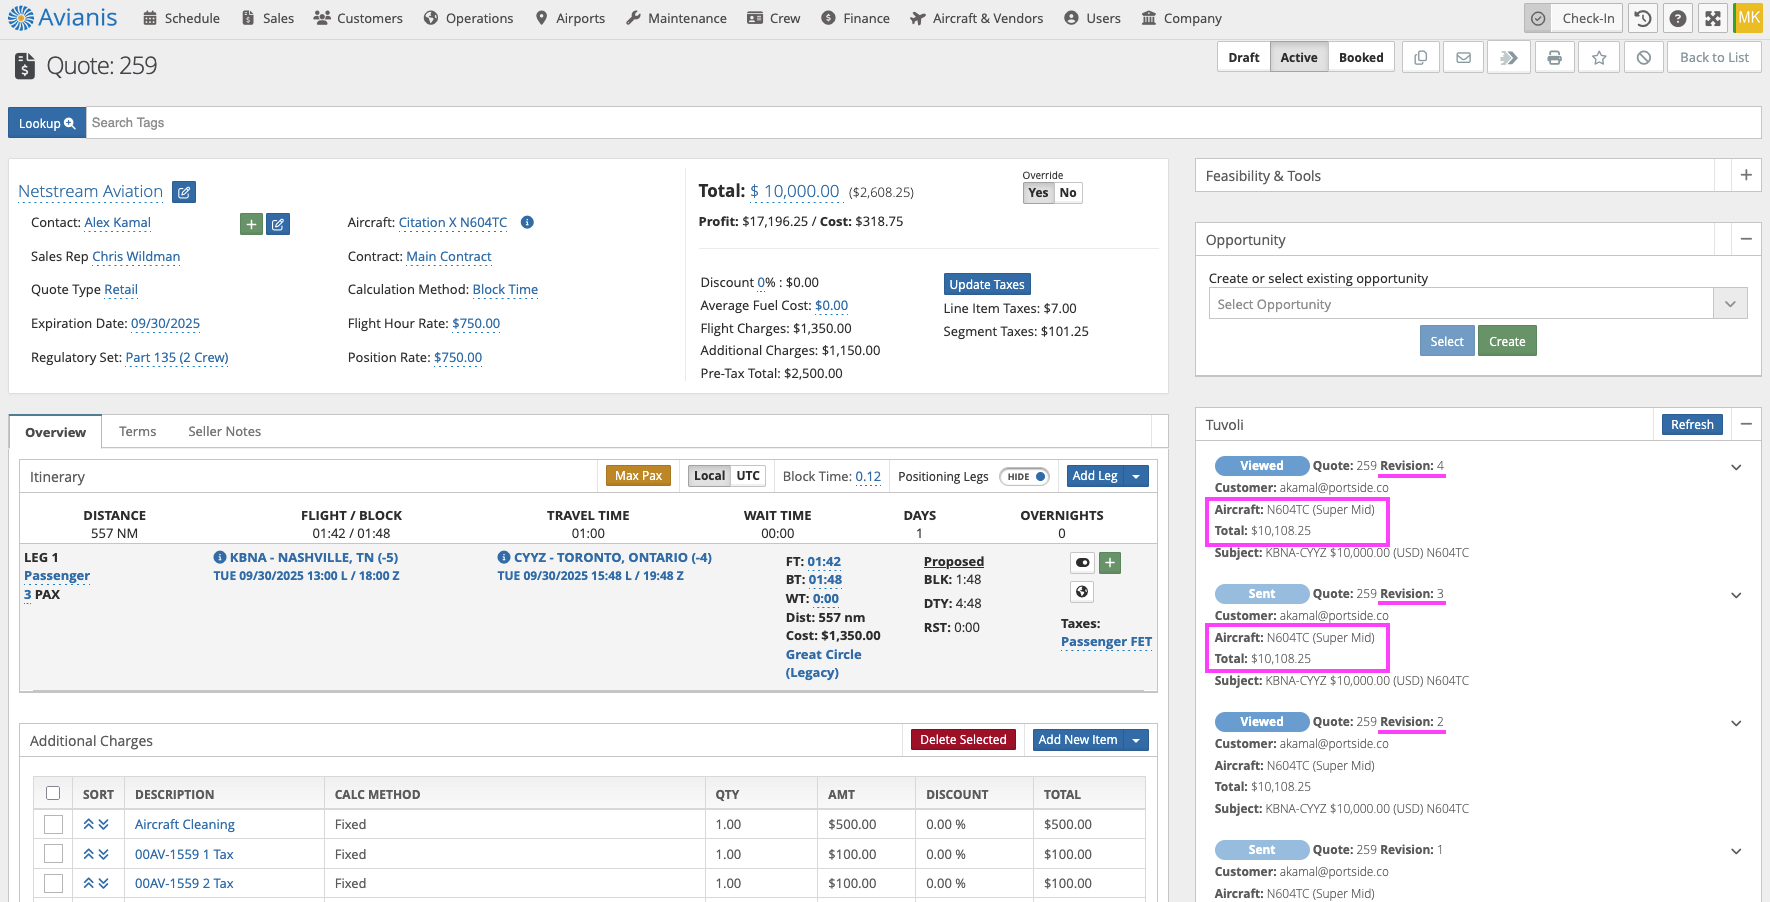Click the globe icon in Leg 1
Screen dimensions: 1770x902
point(1082,592)
